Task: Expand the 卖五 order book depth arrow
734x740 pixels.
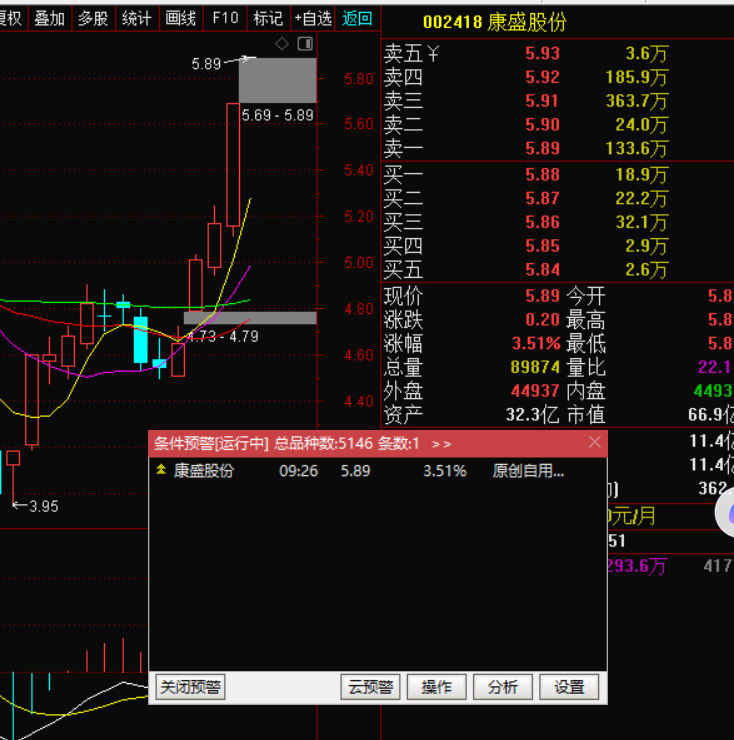Action: click(432, 54)
